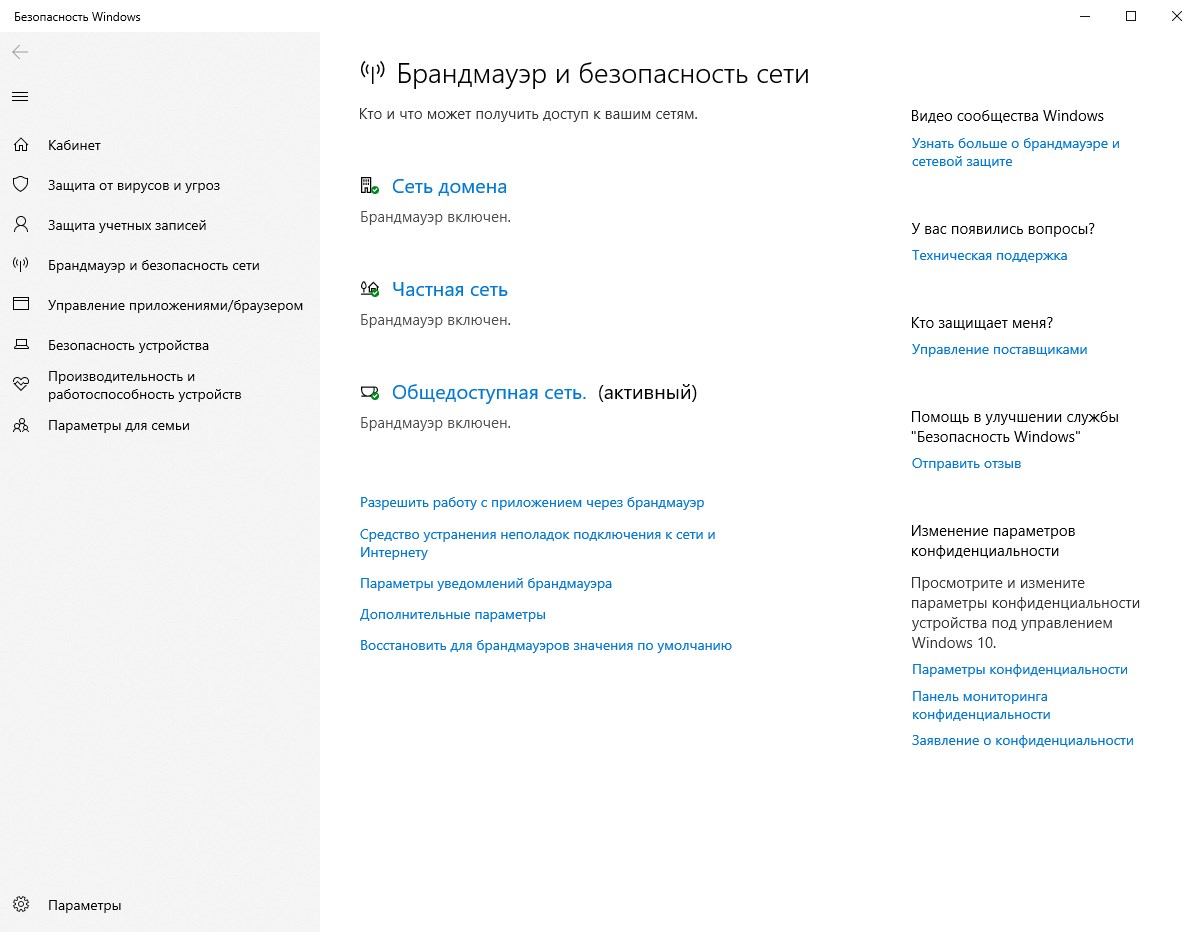This screenshot has height=932, width=1200.
Task: Open Сеть домена firewall settings
Action: pos(449,187)
